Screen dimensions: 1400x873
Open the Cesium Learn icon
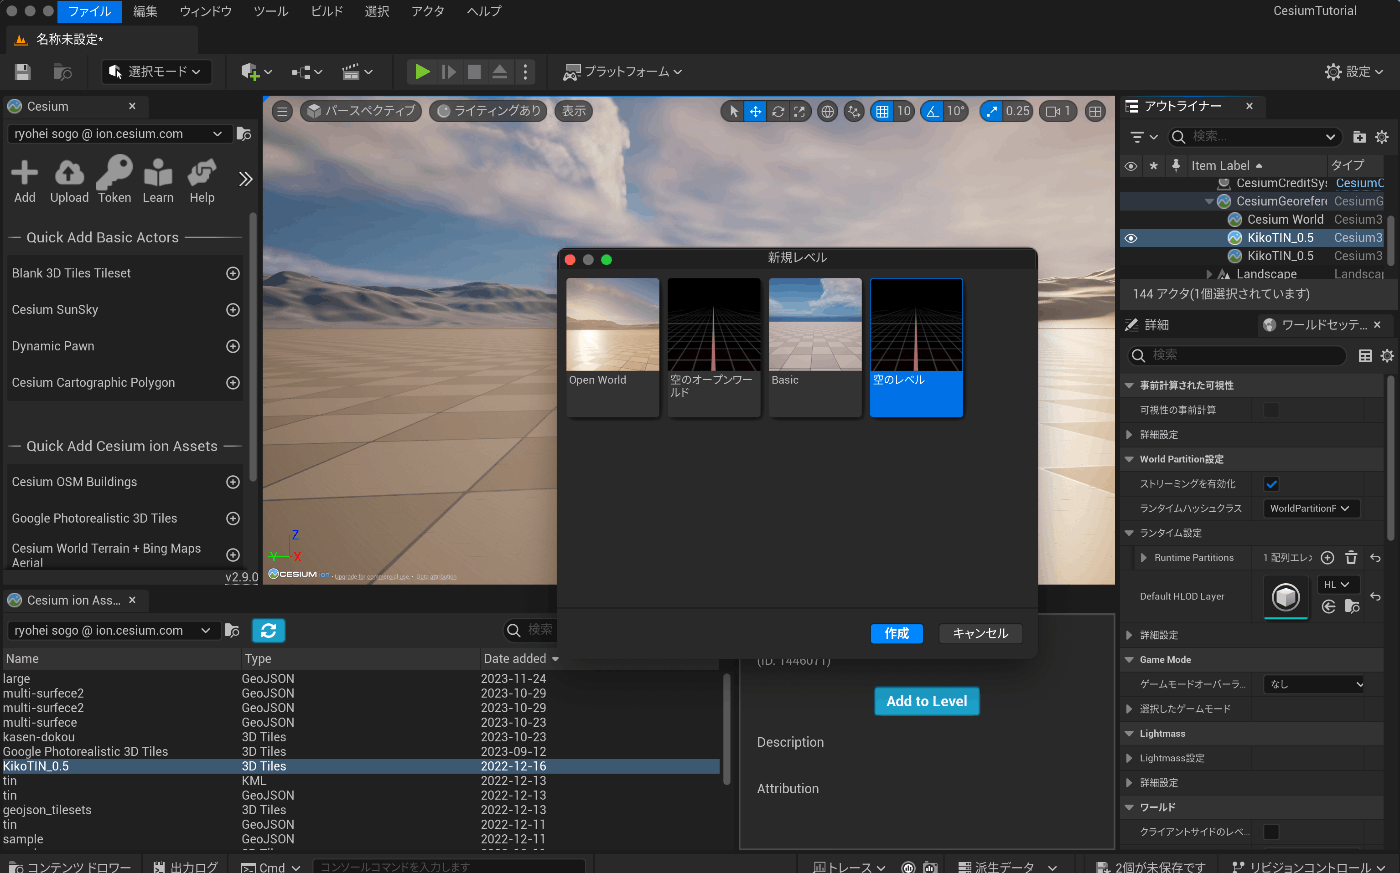point(158,181)
